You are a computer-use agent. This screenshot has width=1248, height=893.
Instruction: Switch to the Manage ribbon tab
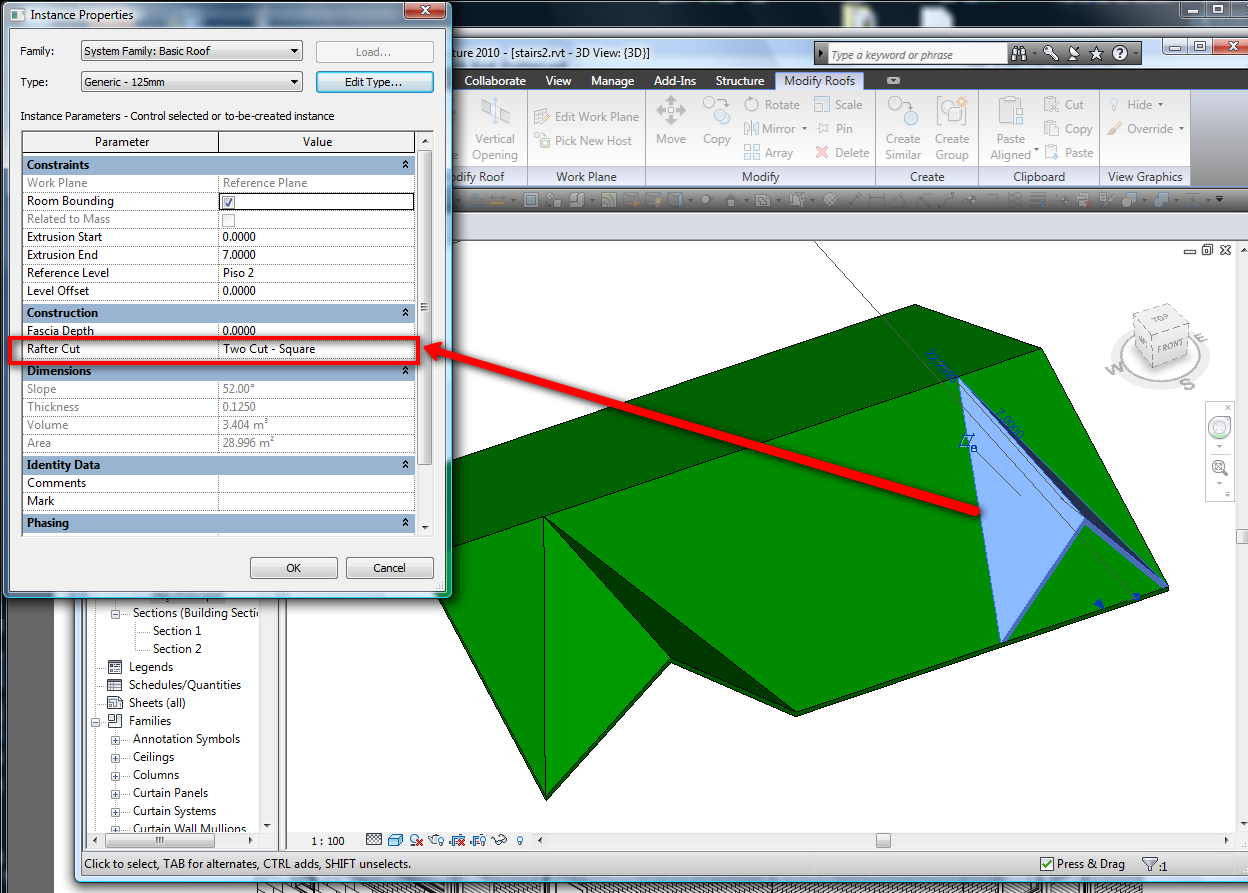(612, 81)
